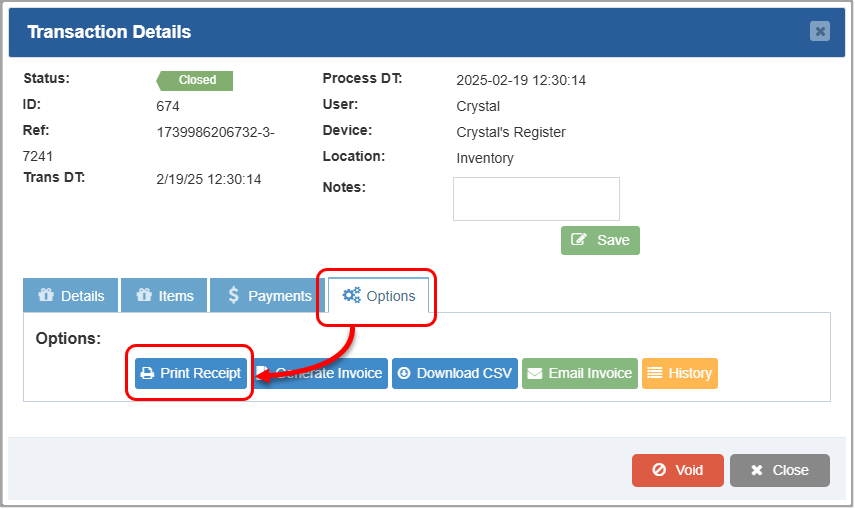Image resolution: width=855 pixels, height=509 pixels.
Task: Click the edit pencil icon on Save
Action: pos(579,239)
